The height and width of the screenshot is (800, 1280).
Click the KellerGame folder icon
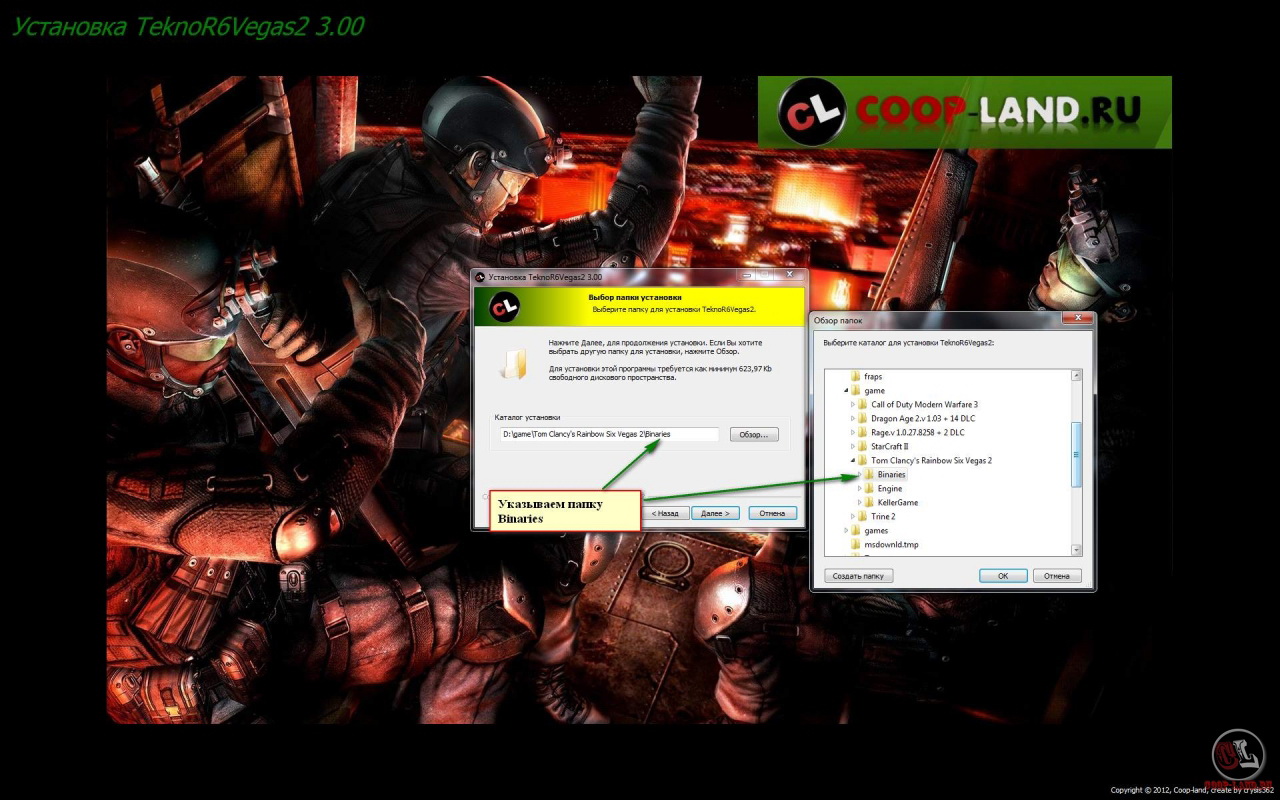870,502
